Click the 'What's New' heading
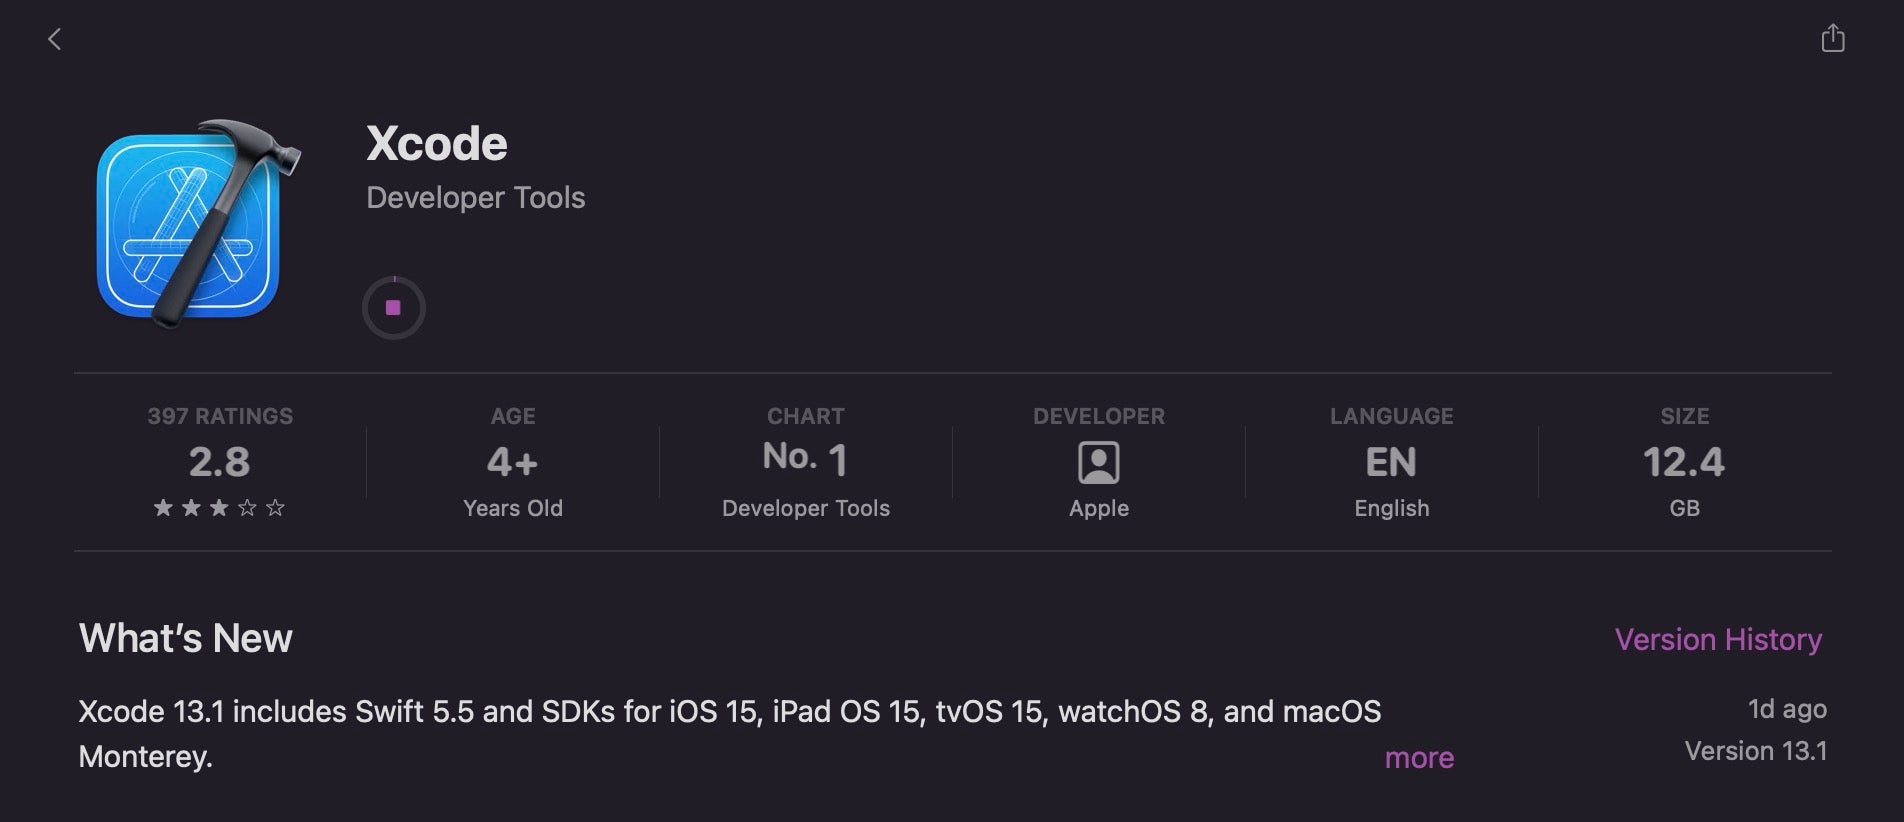Viewport: 1904px width, 822px height. coord(185,638)
